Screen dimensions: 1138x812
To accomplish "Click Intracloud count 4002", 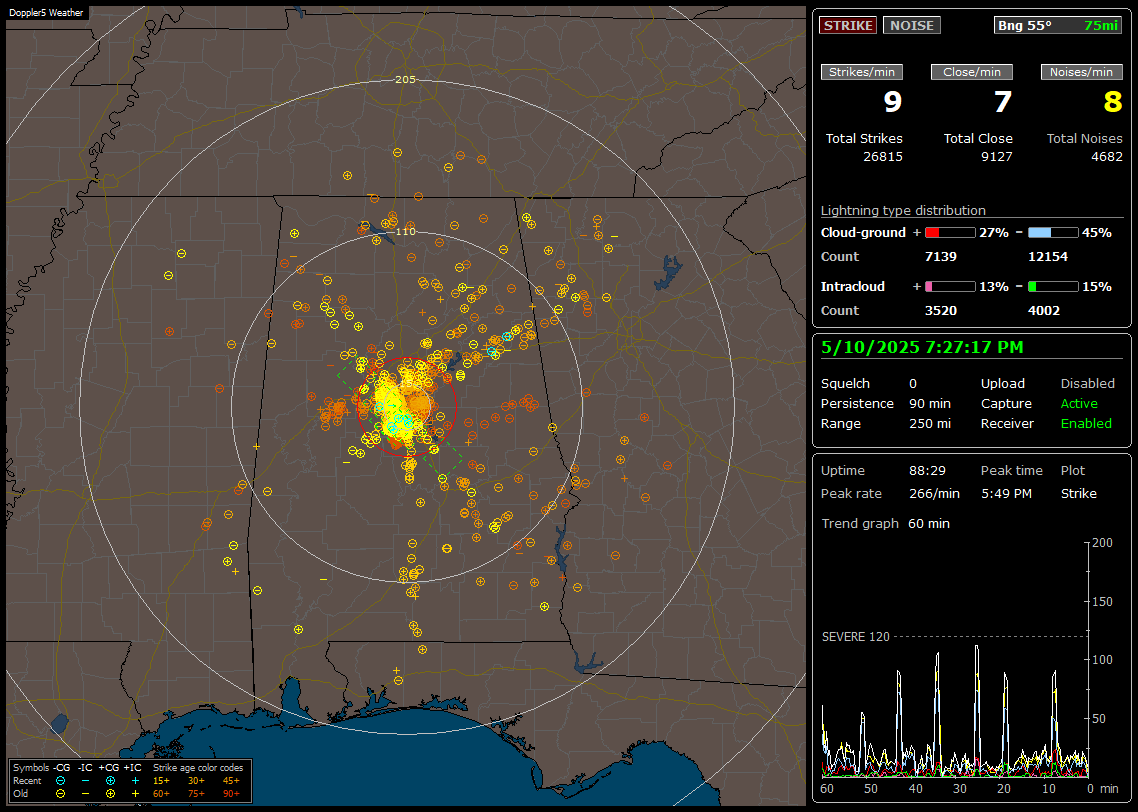I will (1044, 311).
